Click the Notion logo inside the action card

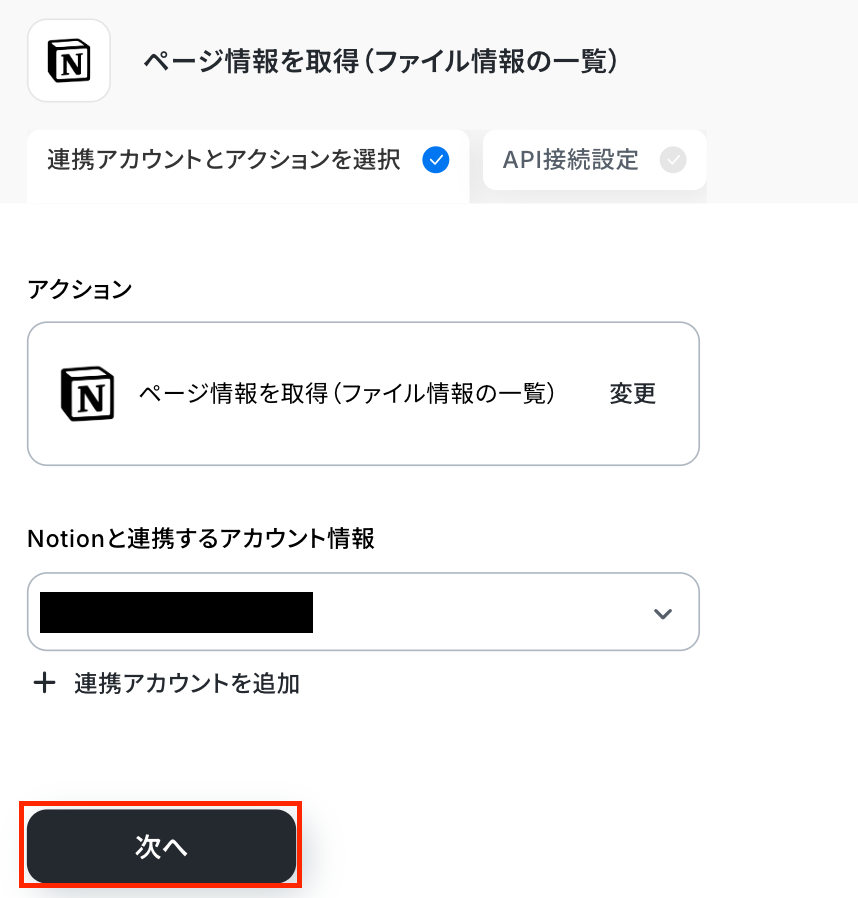87,393
